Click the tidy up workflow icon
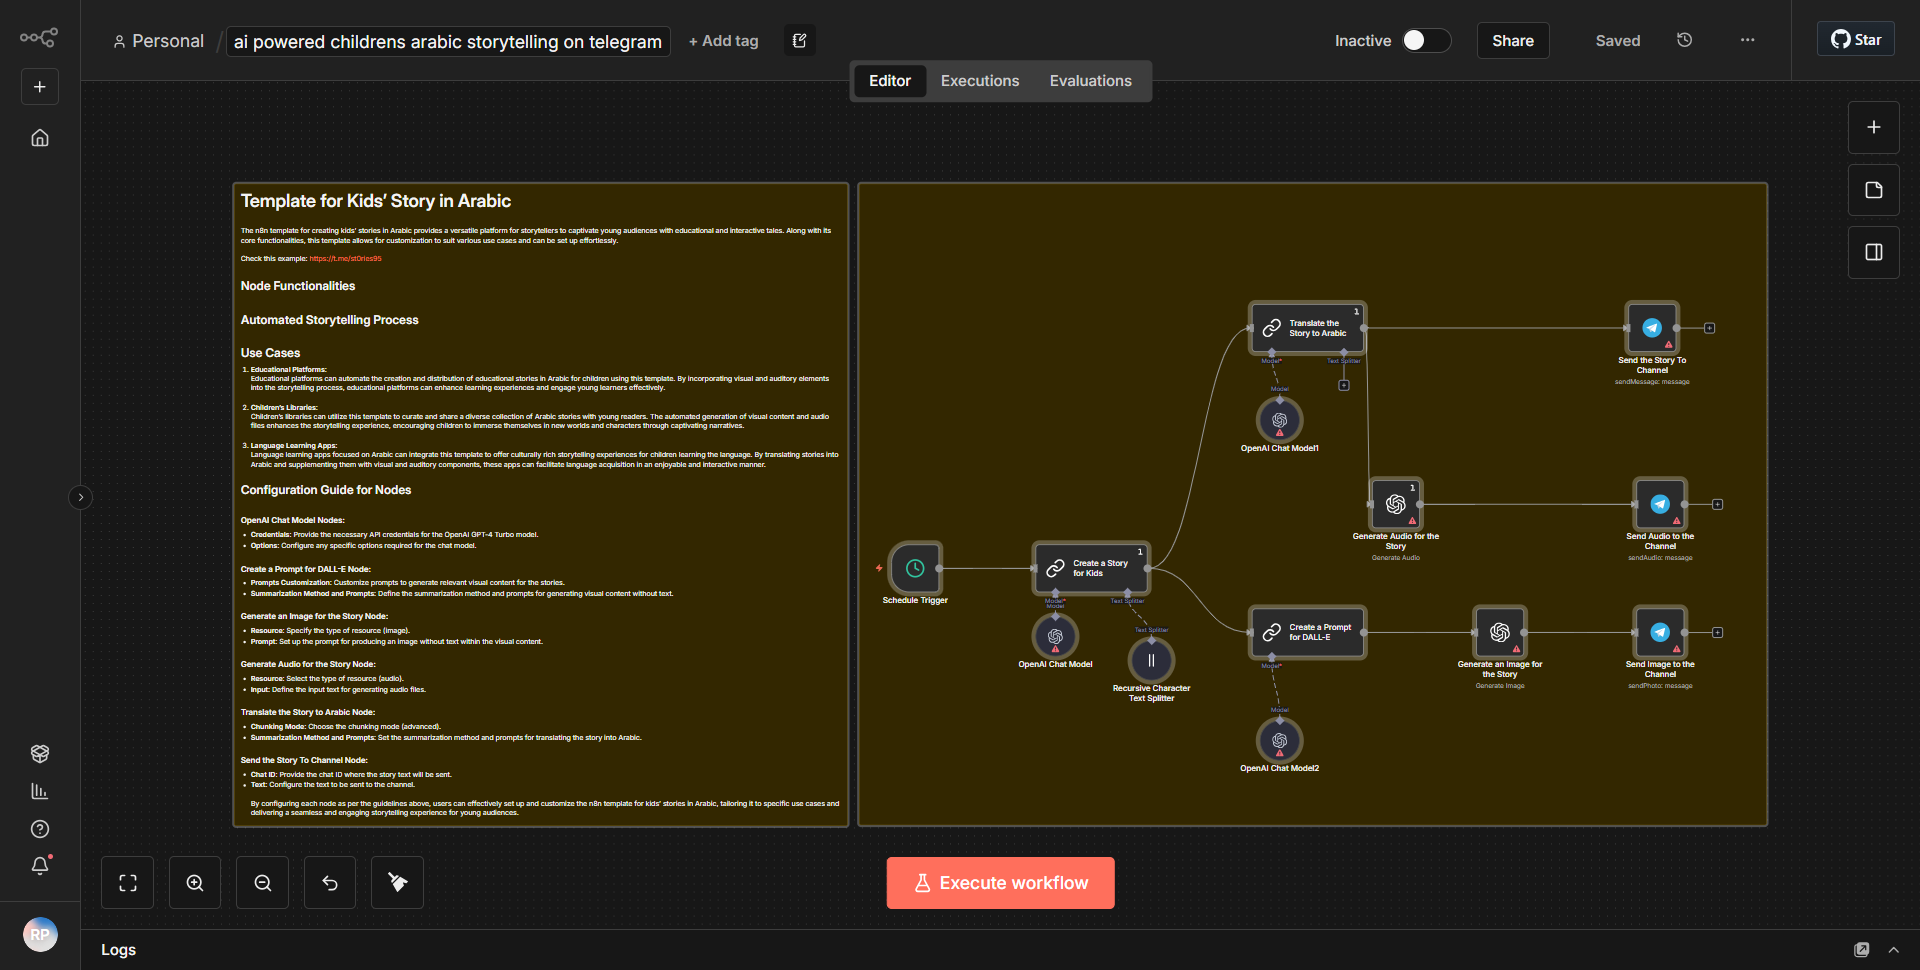 point(398,883)
